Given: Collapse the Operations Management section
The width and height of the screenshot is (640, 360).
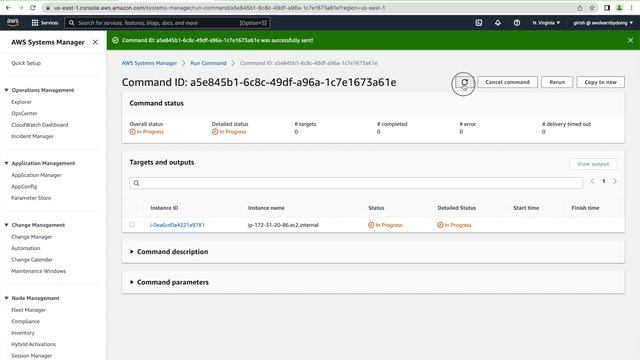Looking at the screenshot, I should point(7,90).
